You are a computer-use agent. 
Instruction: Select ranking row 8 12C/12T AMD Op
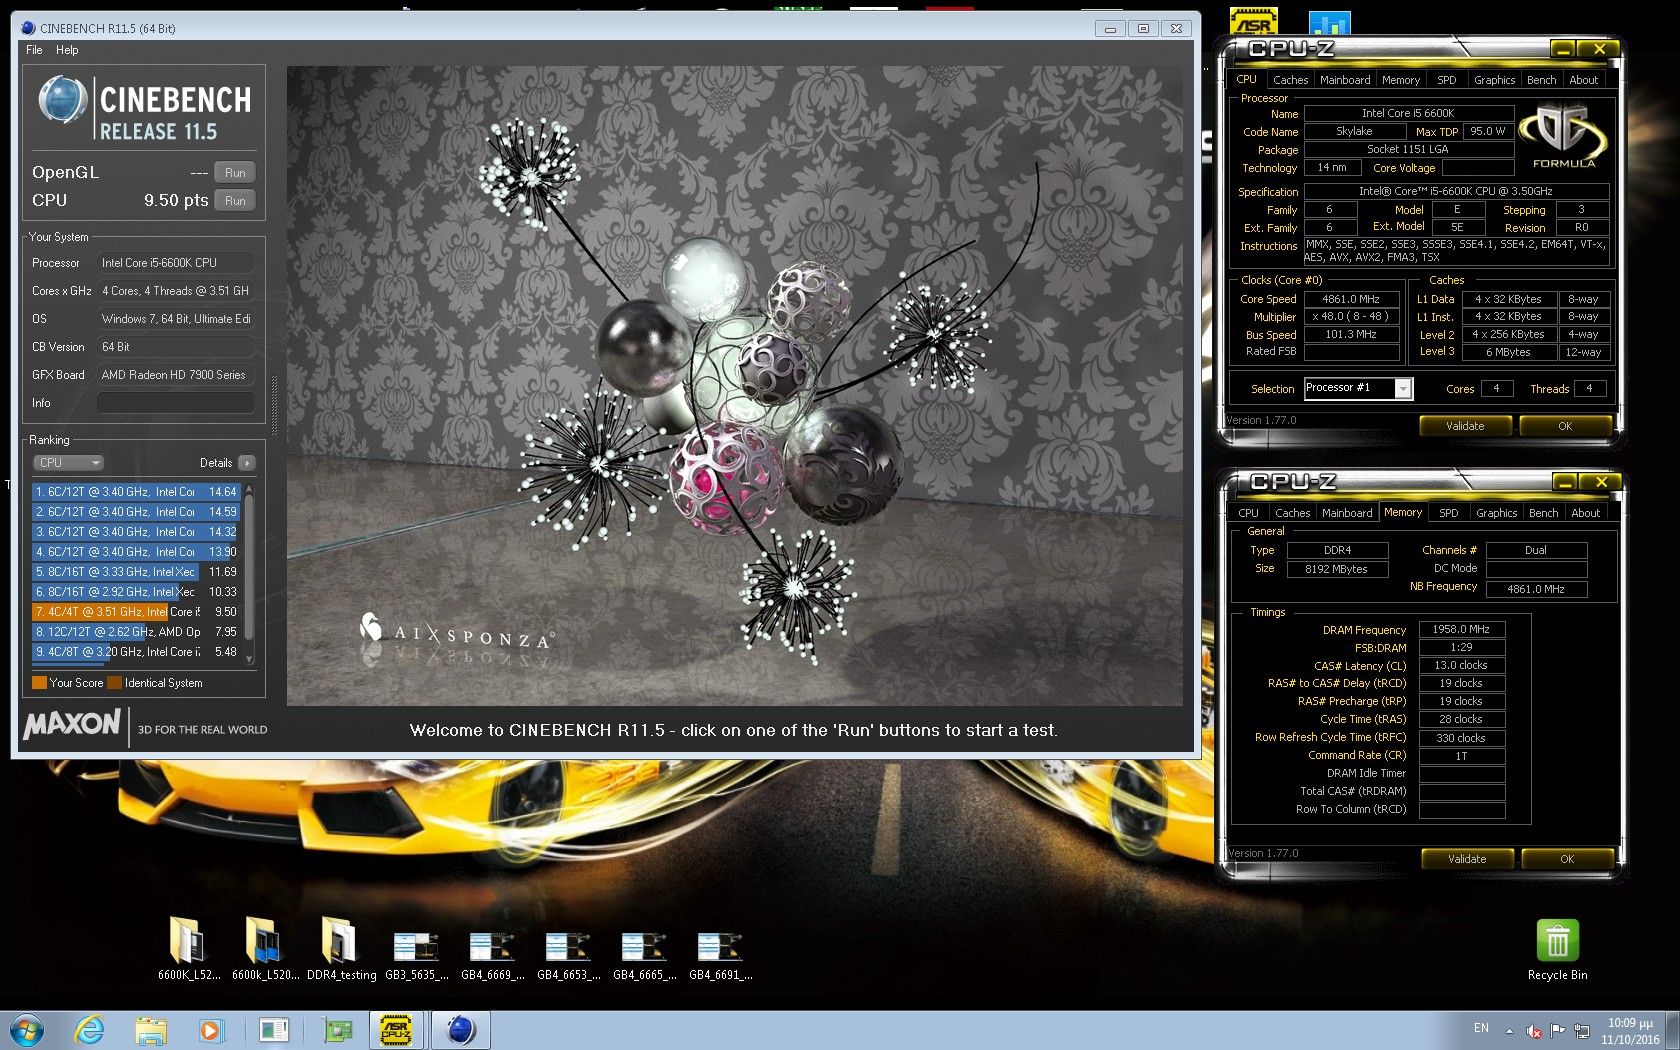[136, 632]
